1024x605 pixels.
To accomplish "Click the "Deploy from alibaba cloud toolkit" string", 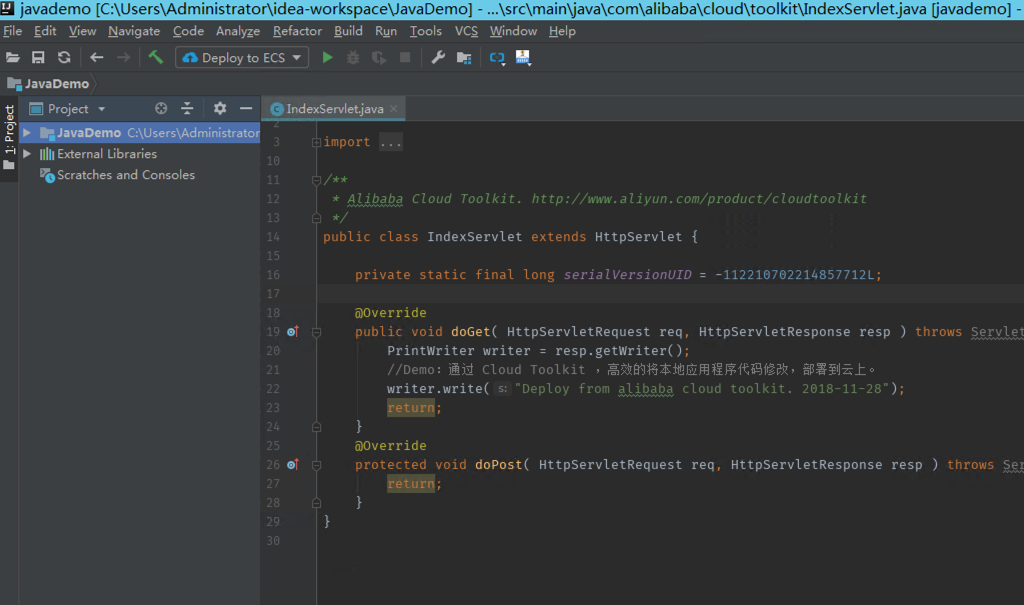I will pos(701,389).
